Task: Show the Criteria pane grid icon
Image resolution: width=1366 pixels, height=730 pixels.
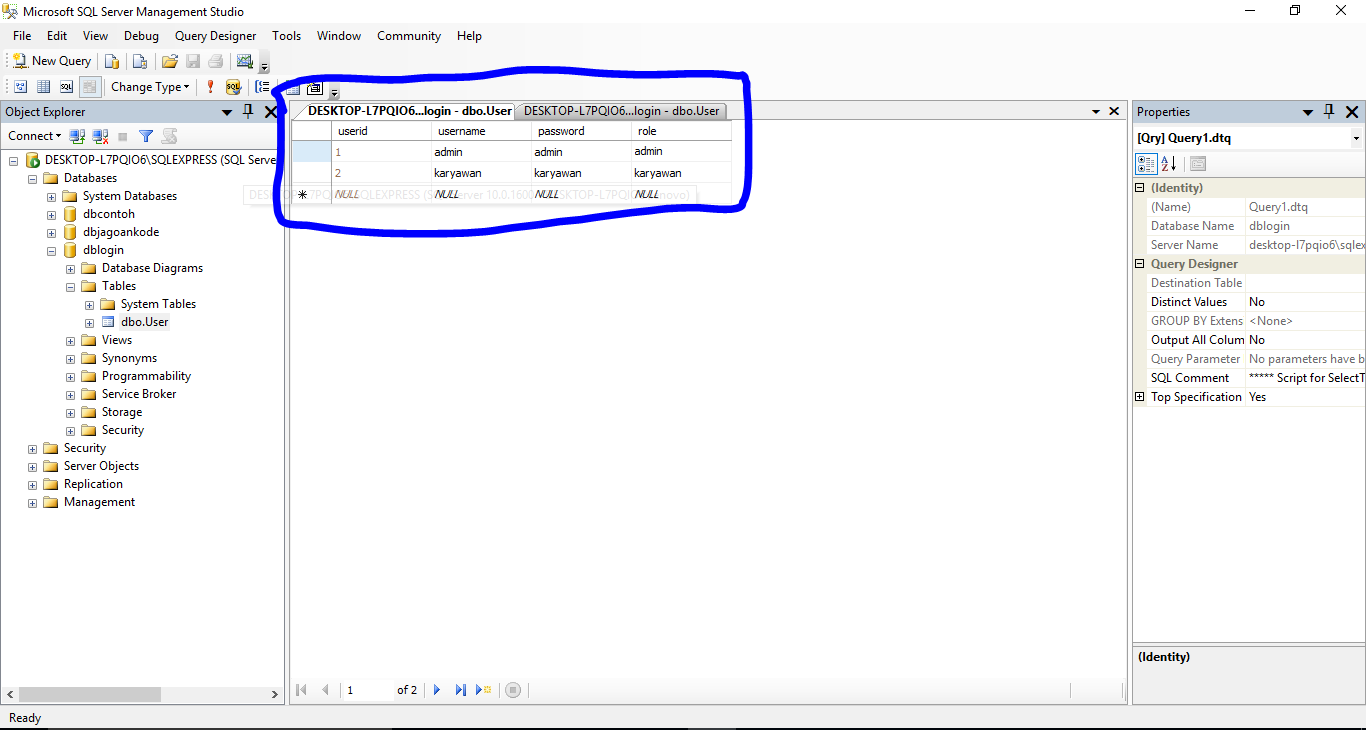Action: [43, 87]
